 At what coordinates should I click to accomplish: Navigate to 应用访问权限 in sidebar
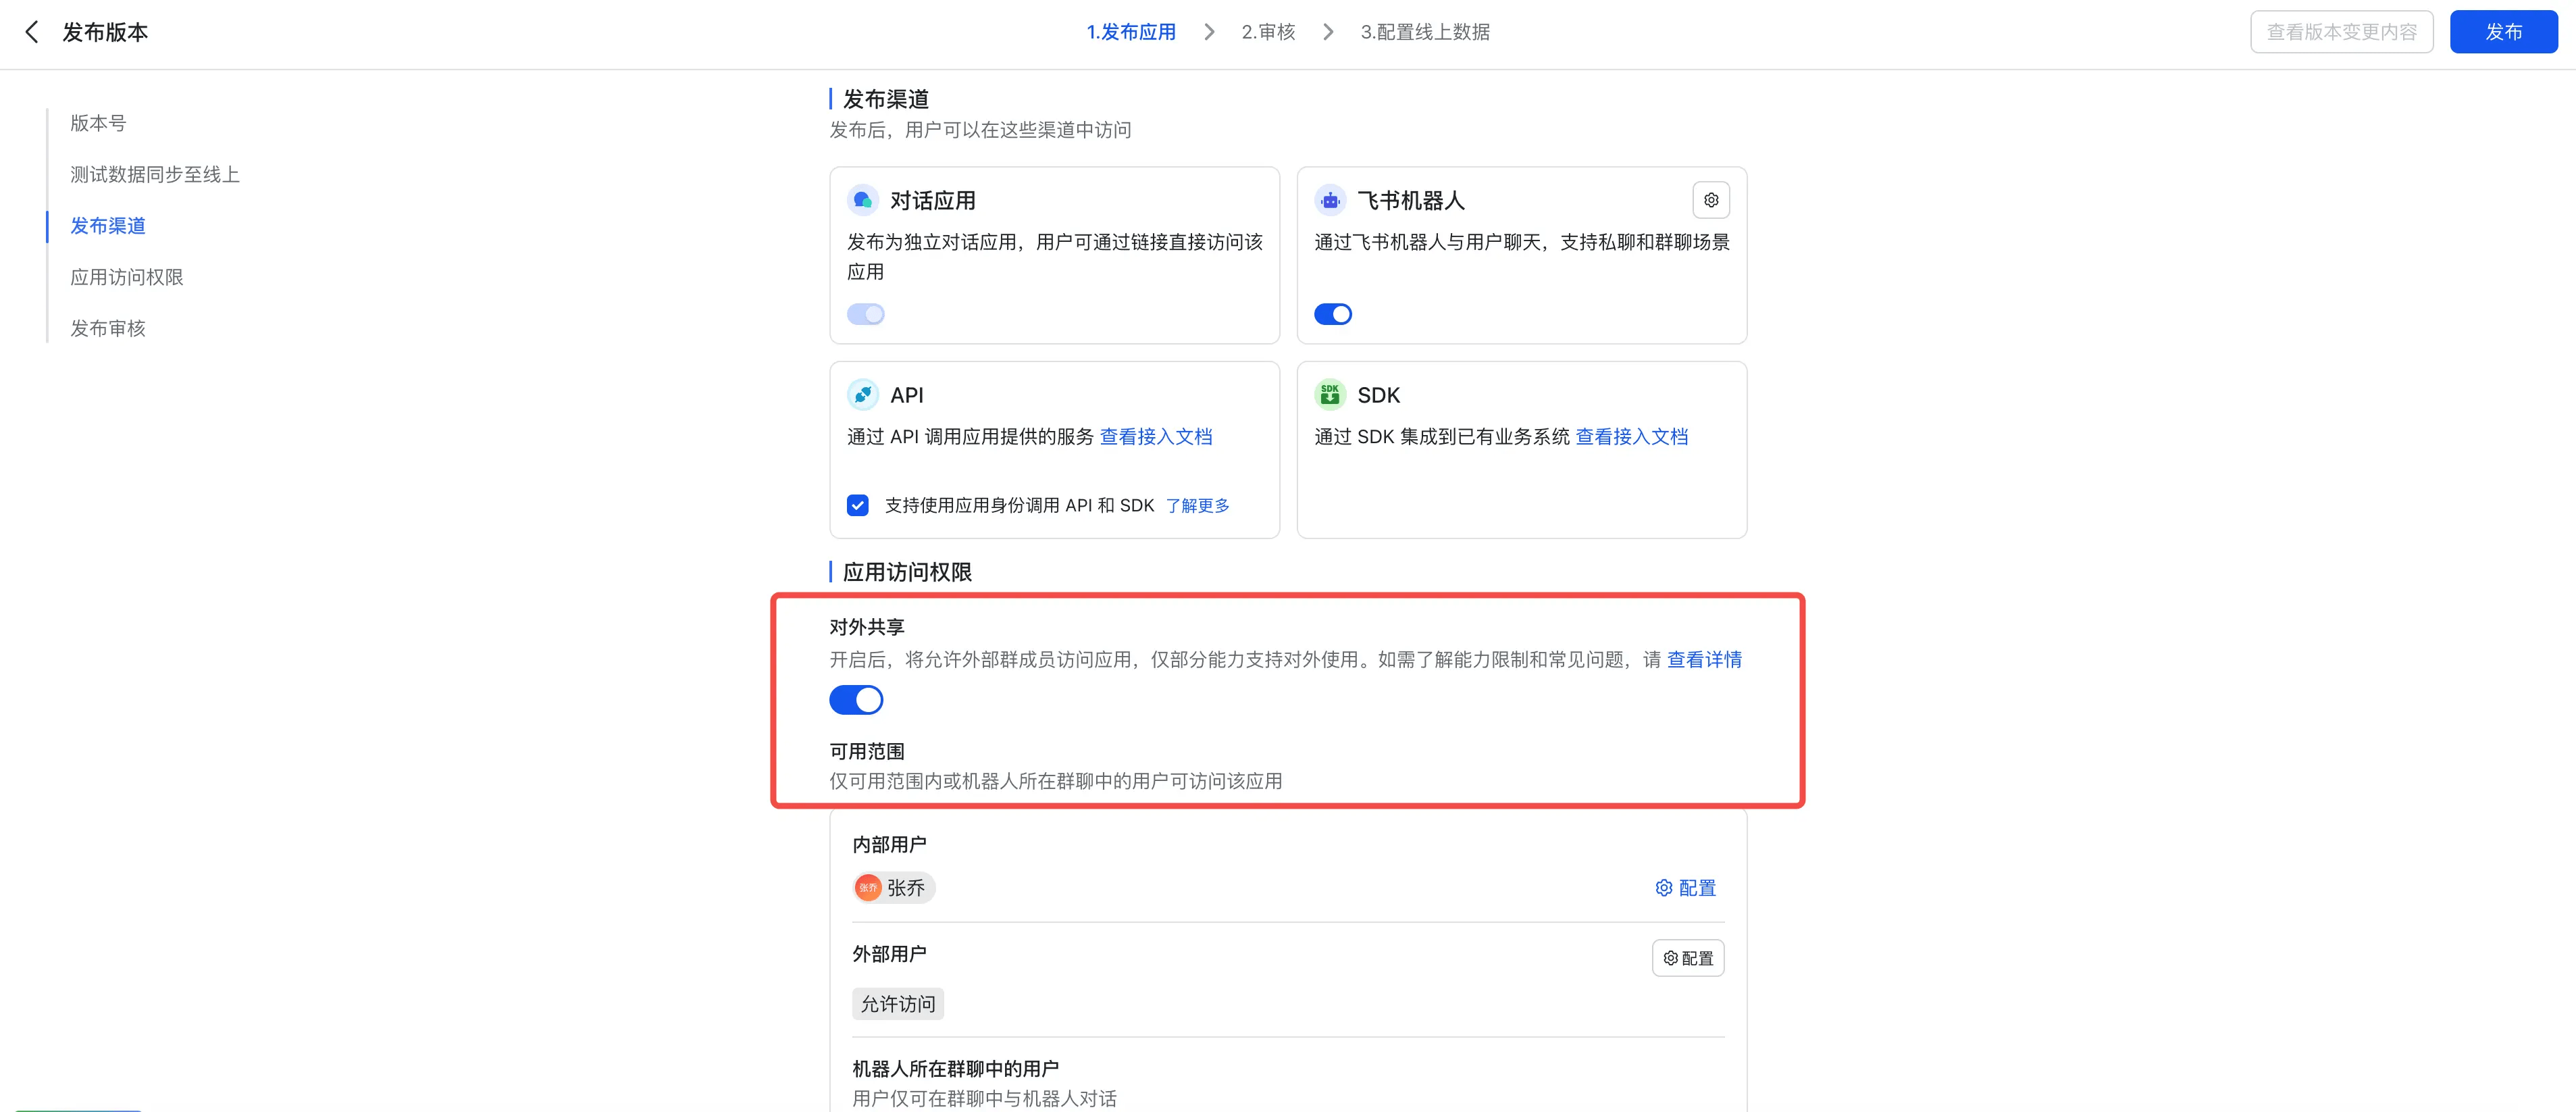coord(127,277)
